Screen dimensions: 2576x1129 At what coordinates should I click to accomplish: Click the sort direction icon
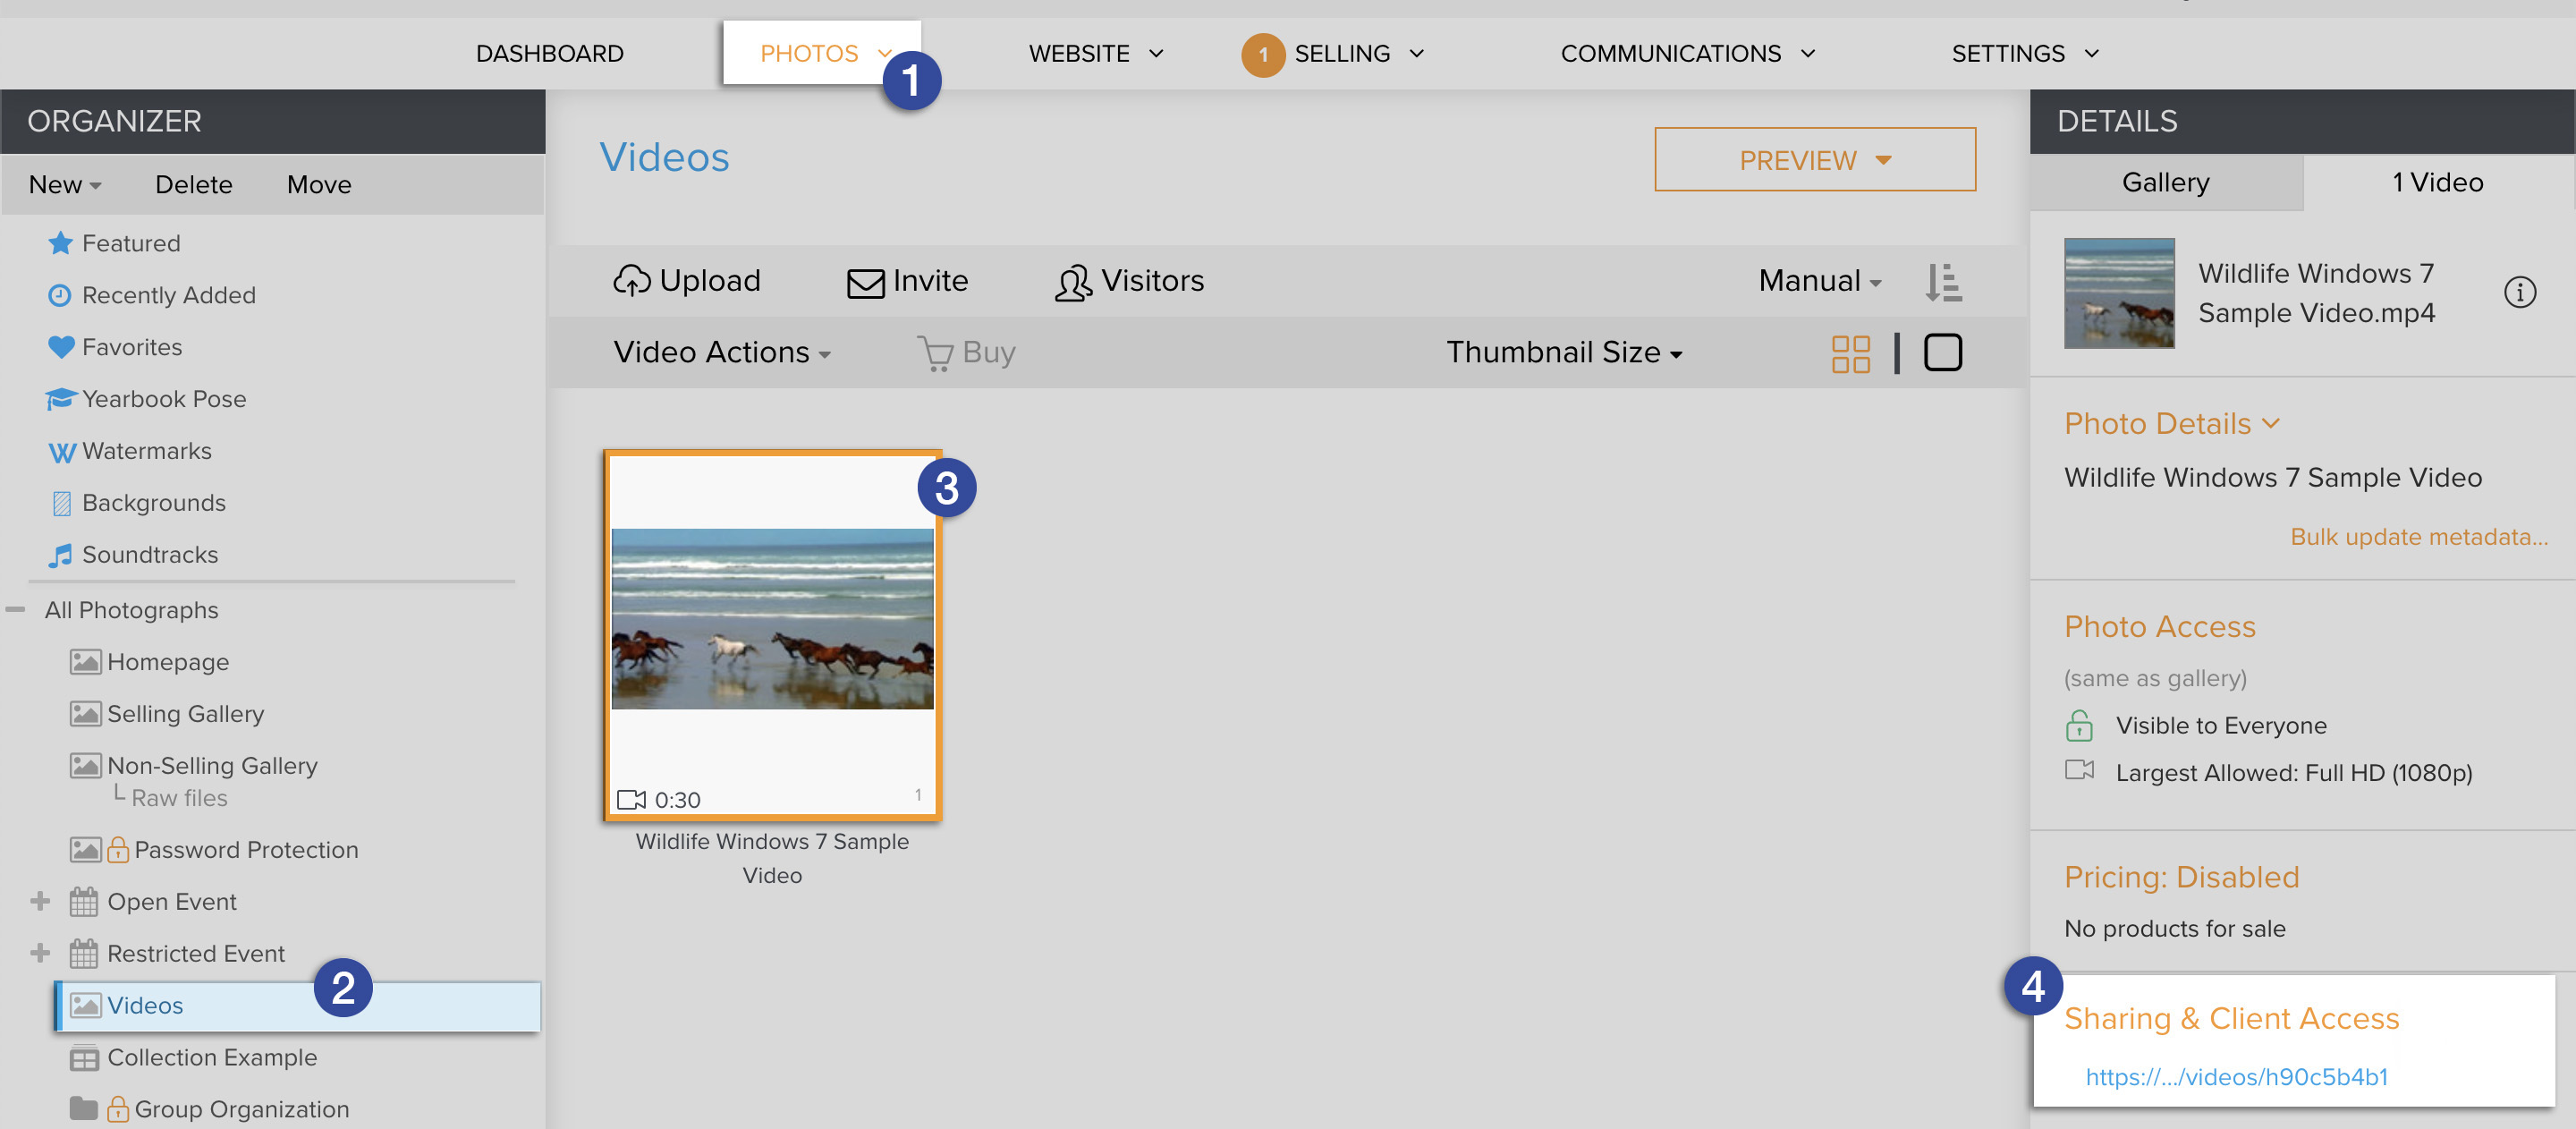pos(1943,282)
